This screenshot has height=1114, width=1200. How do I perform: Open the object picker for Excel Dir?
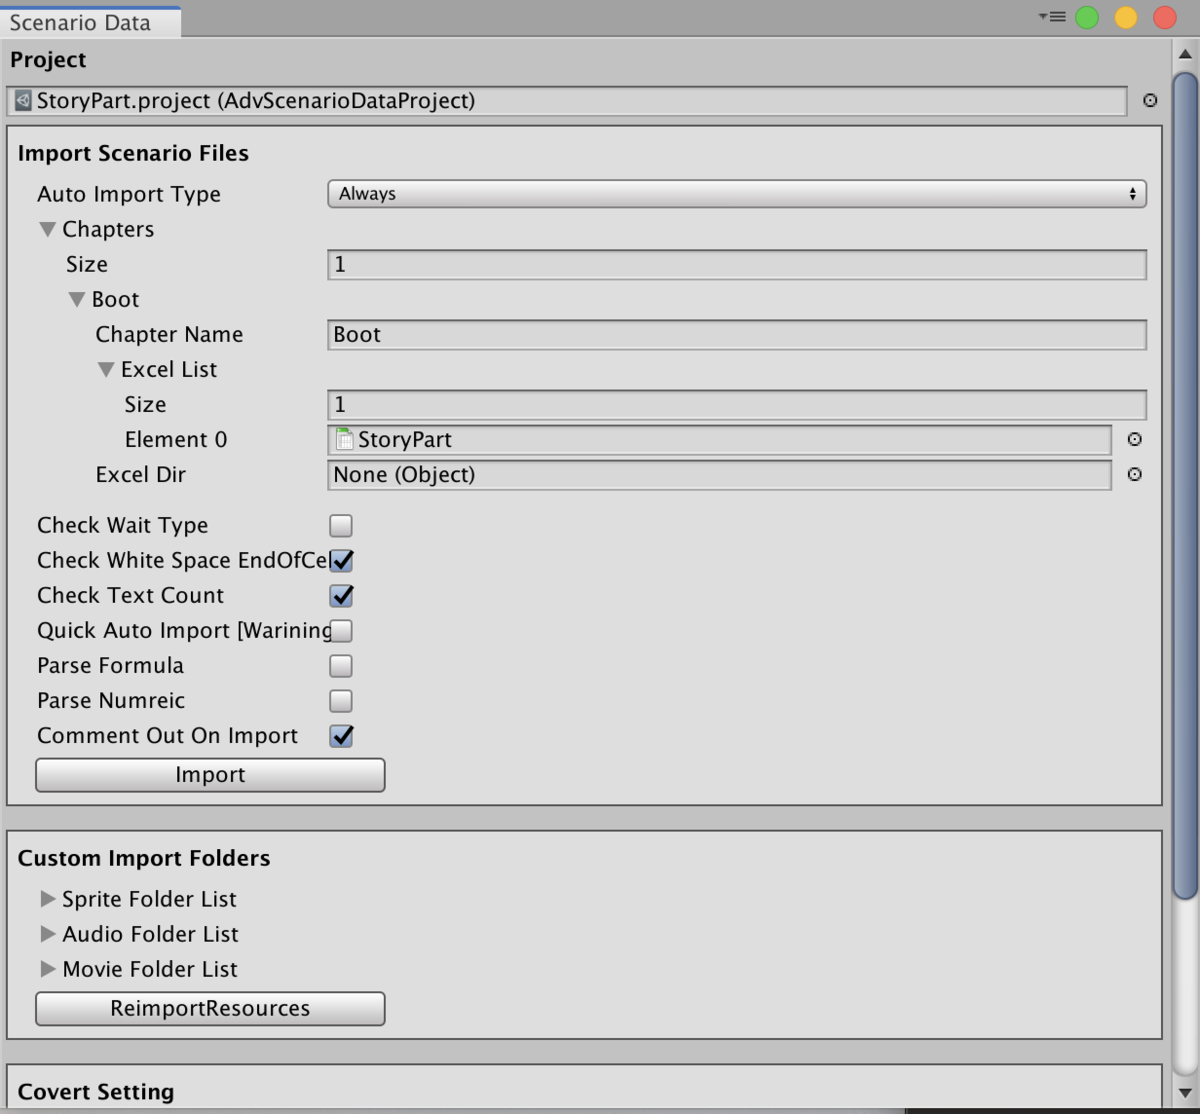(x=1134, y=474)
